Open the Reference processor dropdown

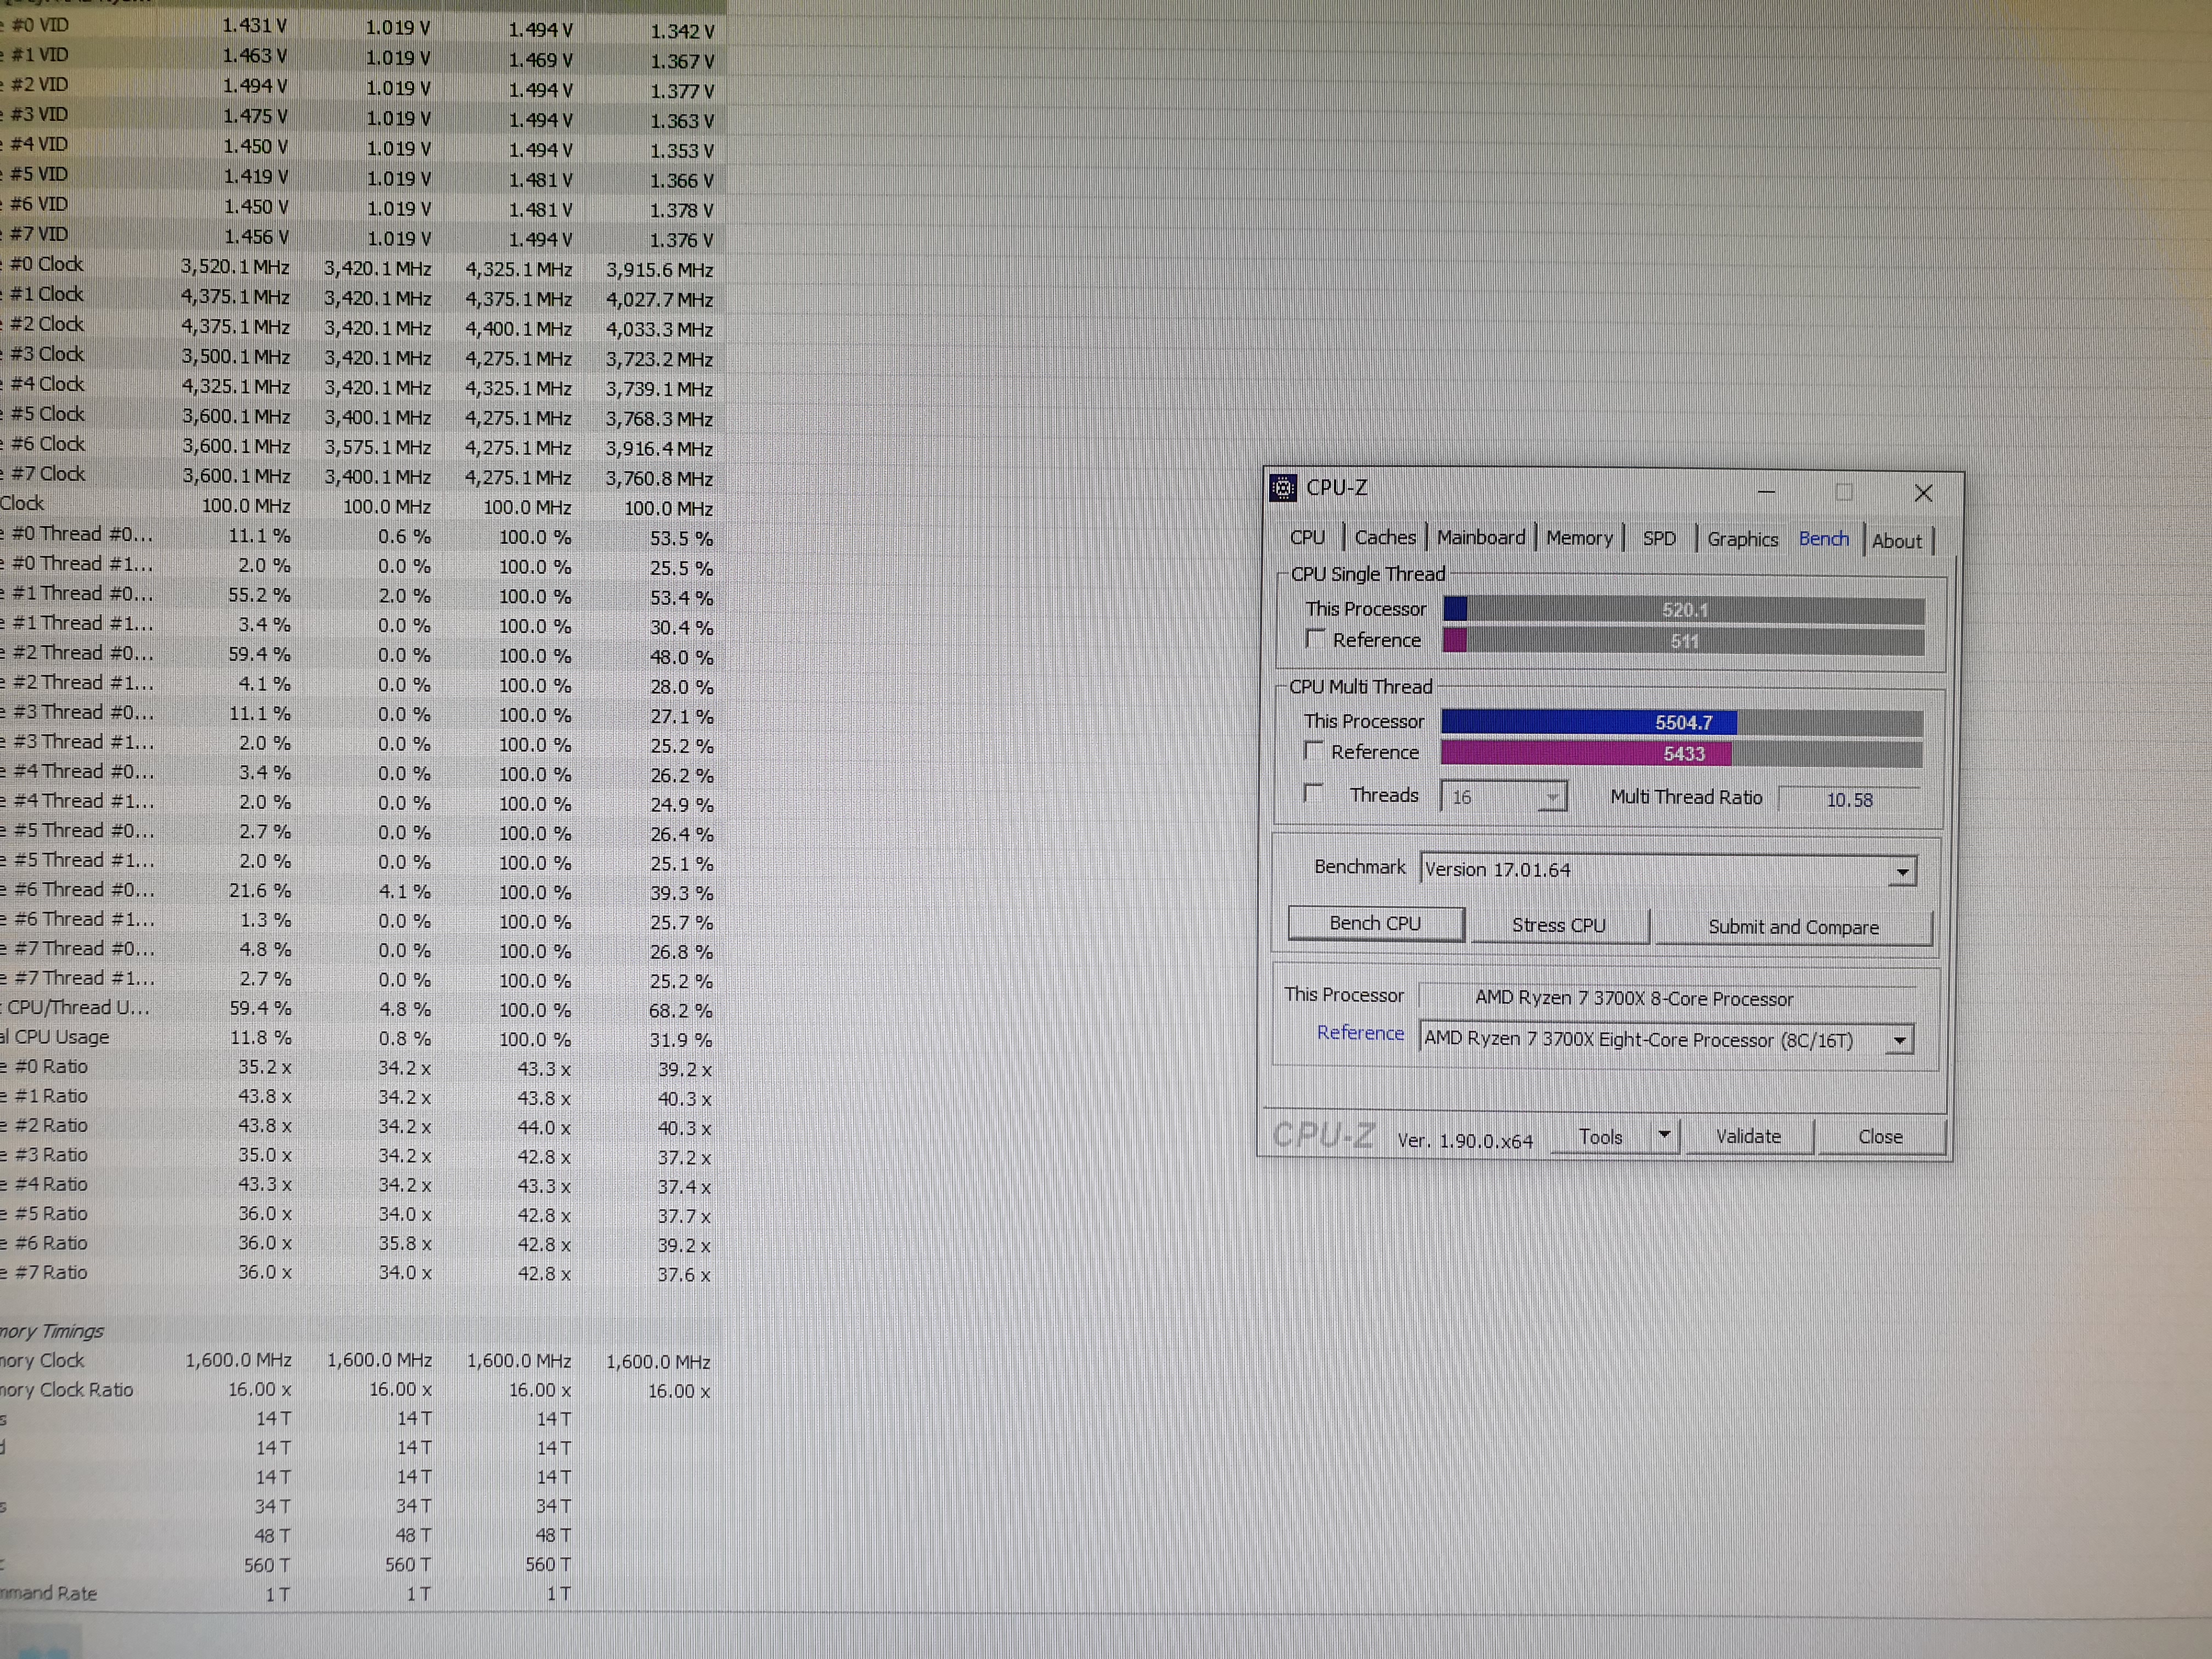point(1898,1041)
